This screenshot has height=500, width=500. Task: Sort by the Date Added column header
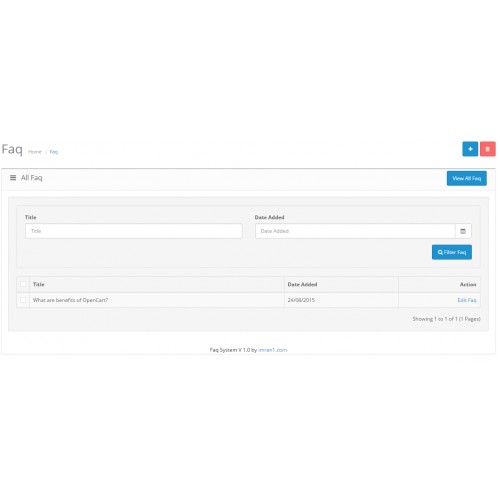click(302, 284)
